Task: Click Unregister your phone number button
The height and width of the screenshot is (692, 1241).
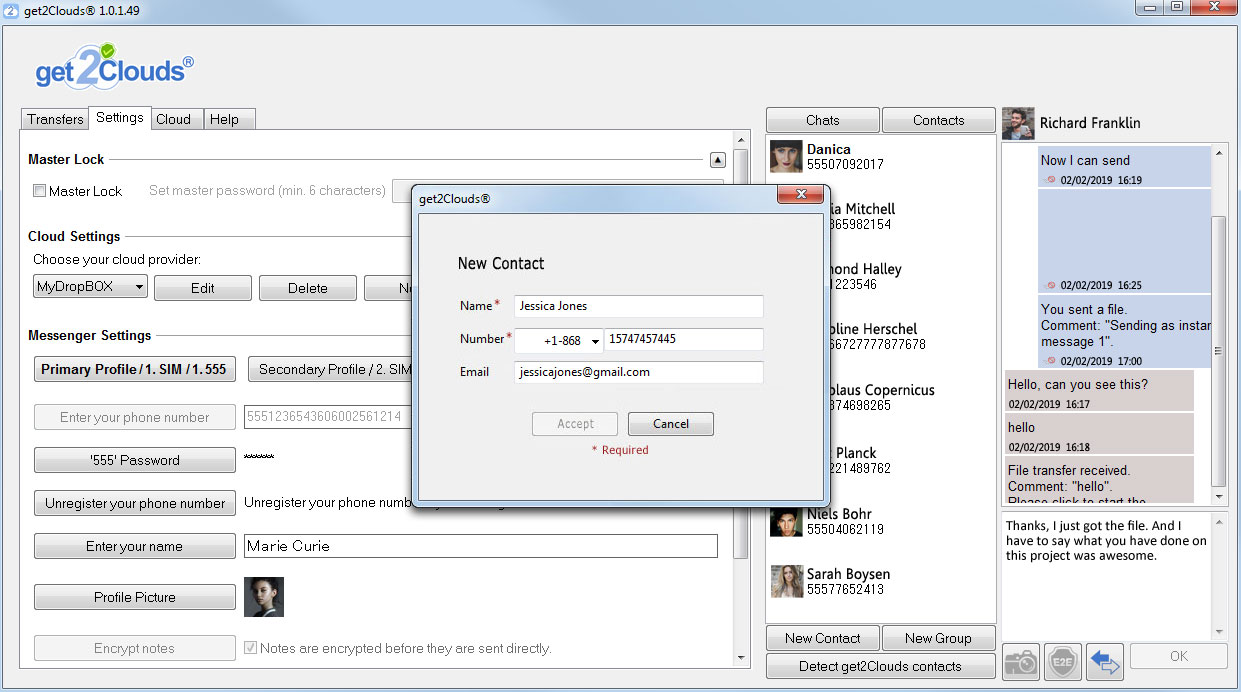Action: 135,503
